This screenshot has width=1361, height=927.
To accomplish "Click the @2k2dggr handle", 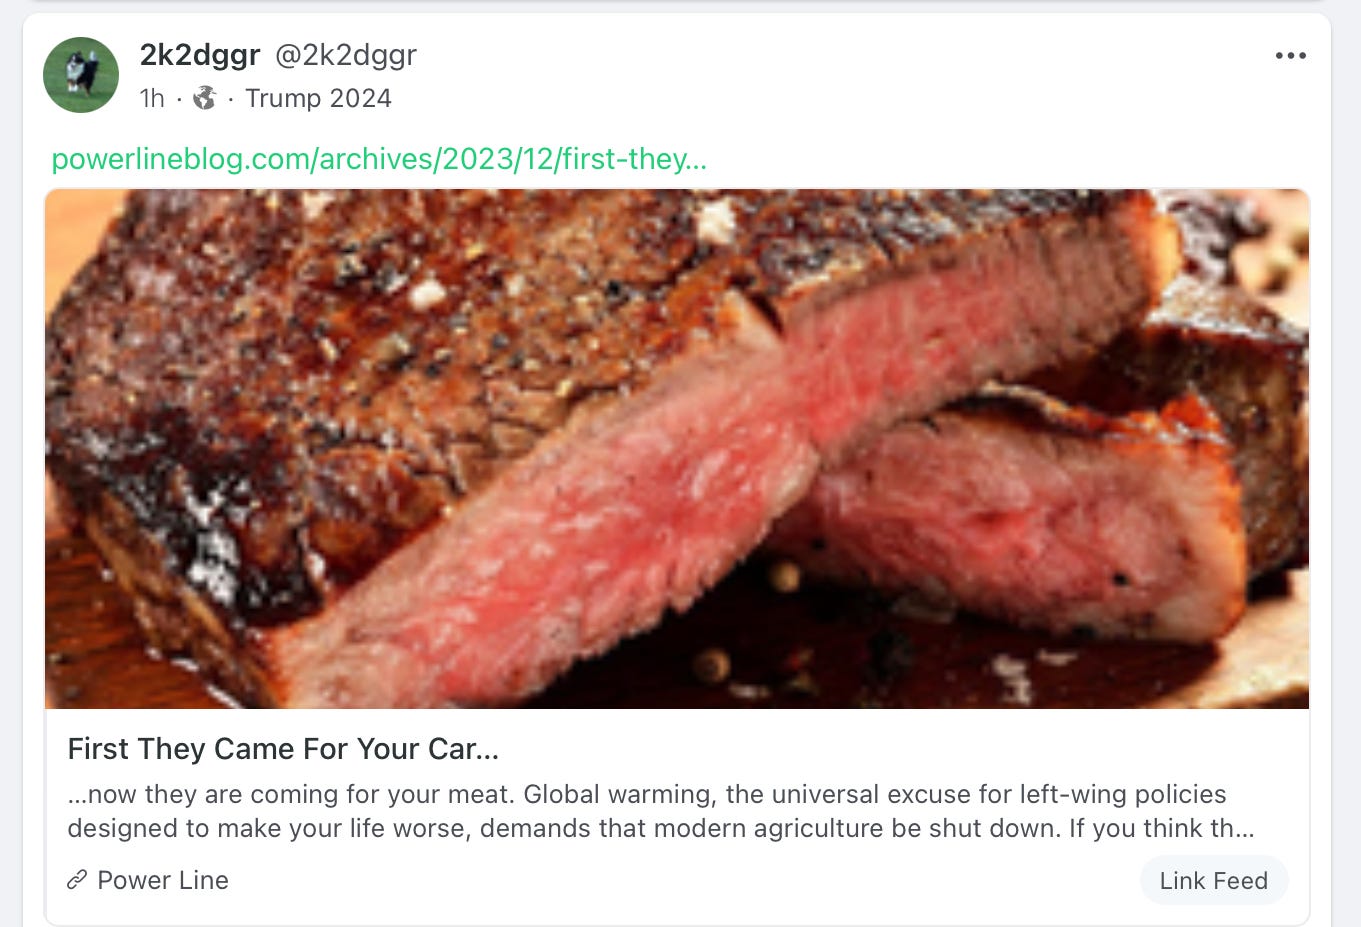I will point(346,55).
